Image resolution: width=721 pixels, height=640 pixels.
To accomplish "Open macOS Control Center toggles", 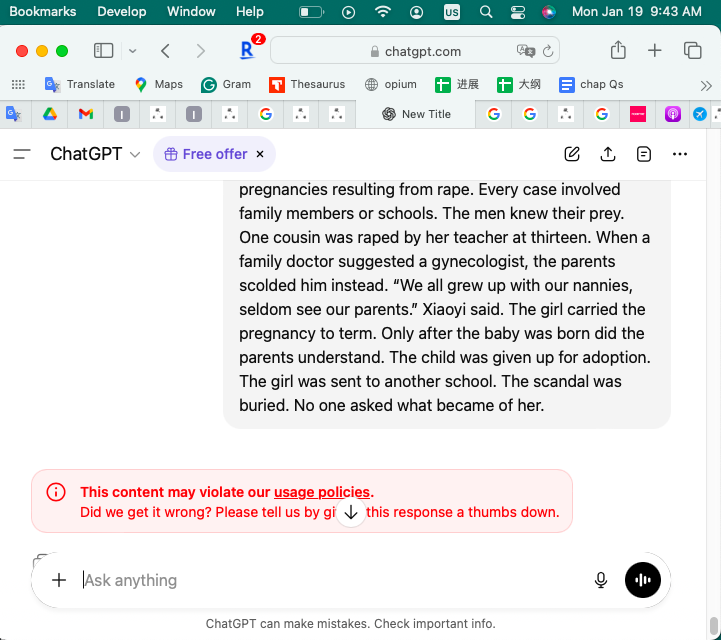I will pos(517,12).
